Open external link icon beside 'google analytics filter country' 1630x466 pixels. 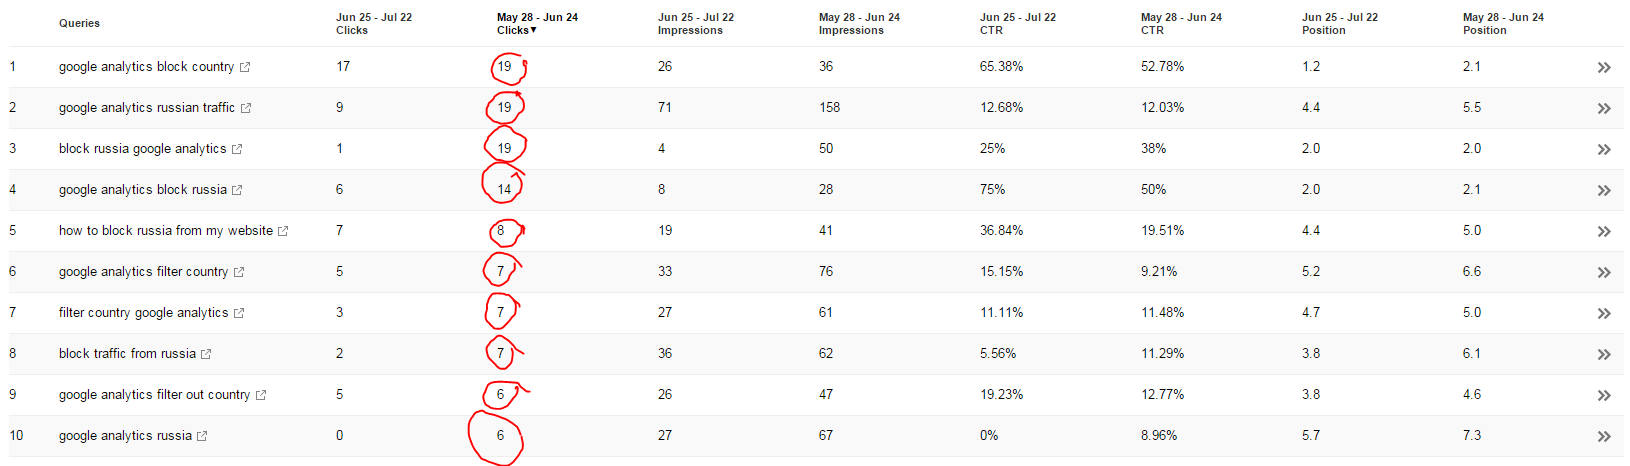239,272
